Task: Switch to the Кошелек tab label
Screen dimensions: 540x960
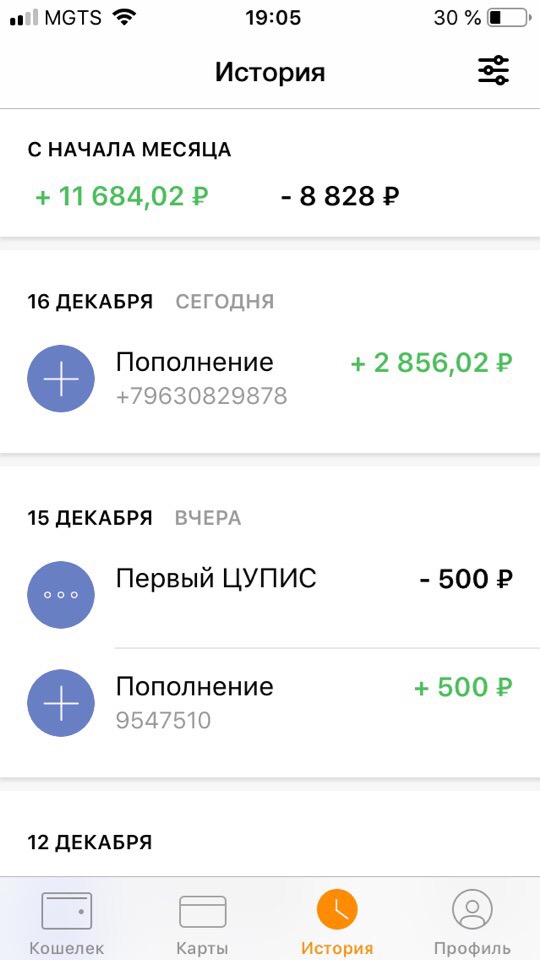Action: point(67,948)
